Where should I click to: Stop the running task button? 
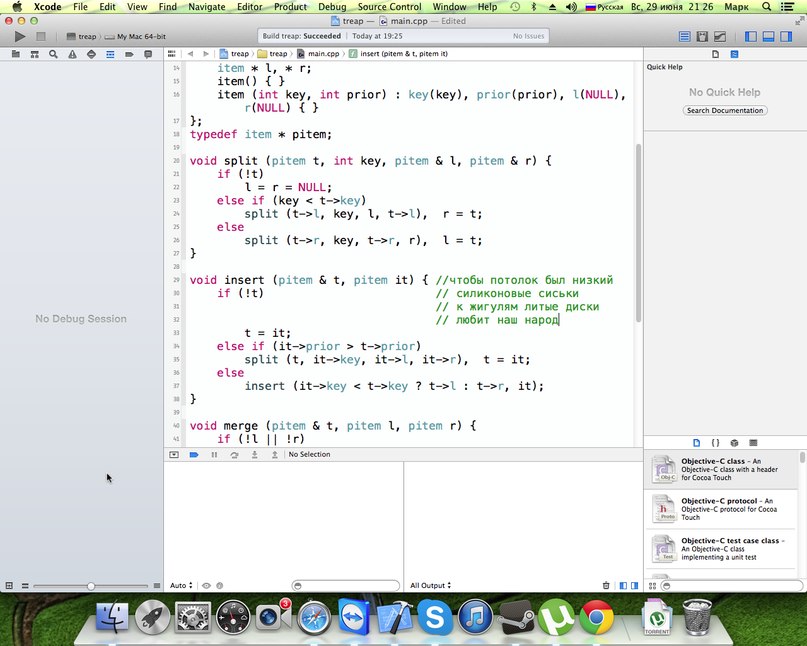click(x=41, y=37)
